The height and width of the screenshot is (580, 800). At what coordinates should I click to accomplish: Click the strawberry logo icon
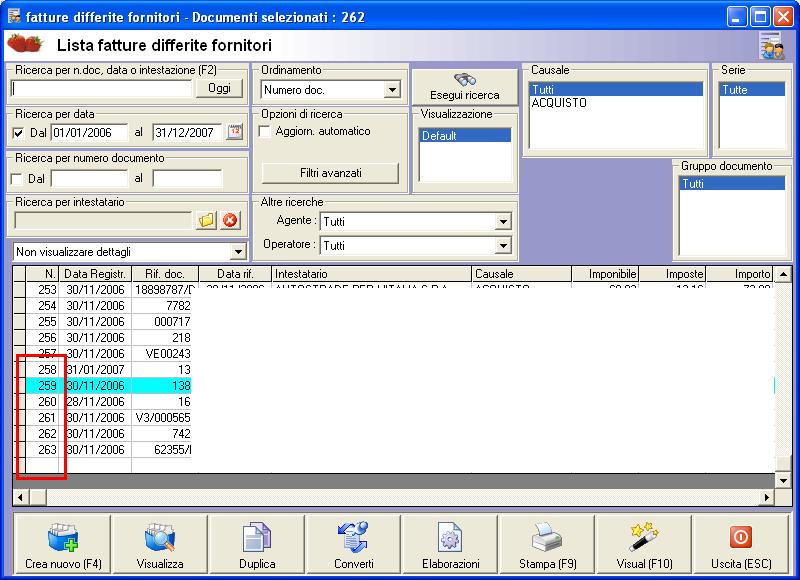[25, 44]
